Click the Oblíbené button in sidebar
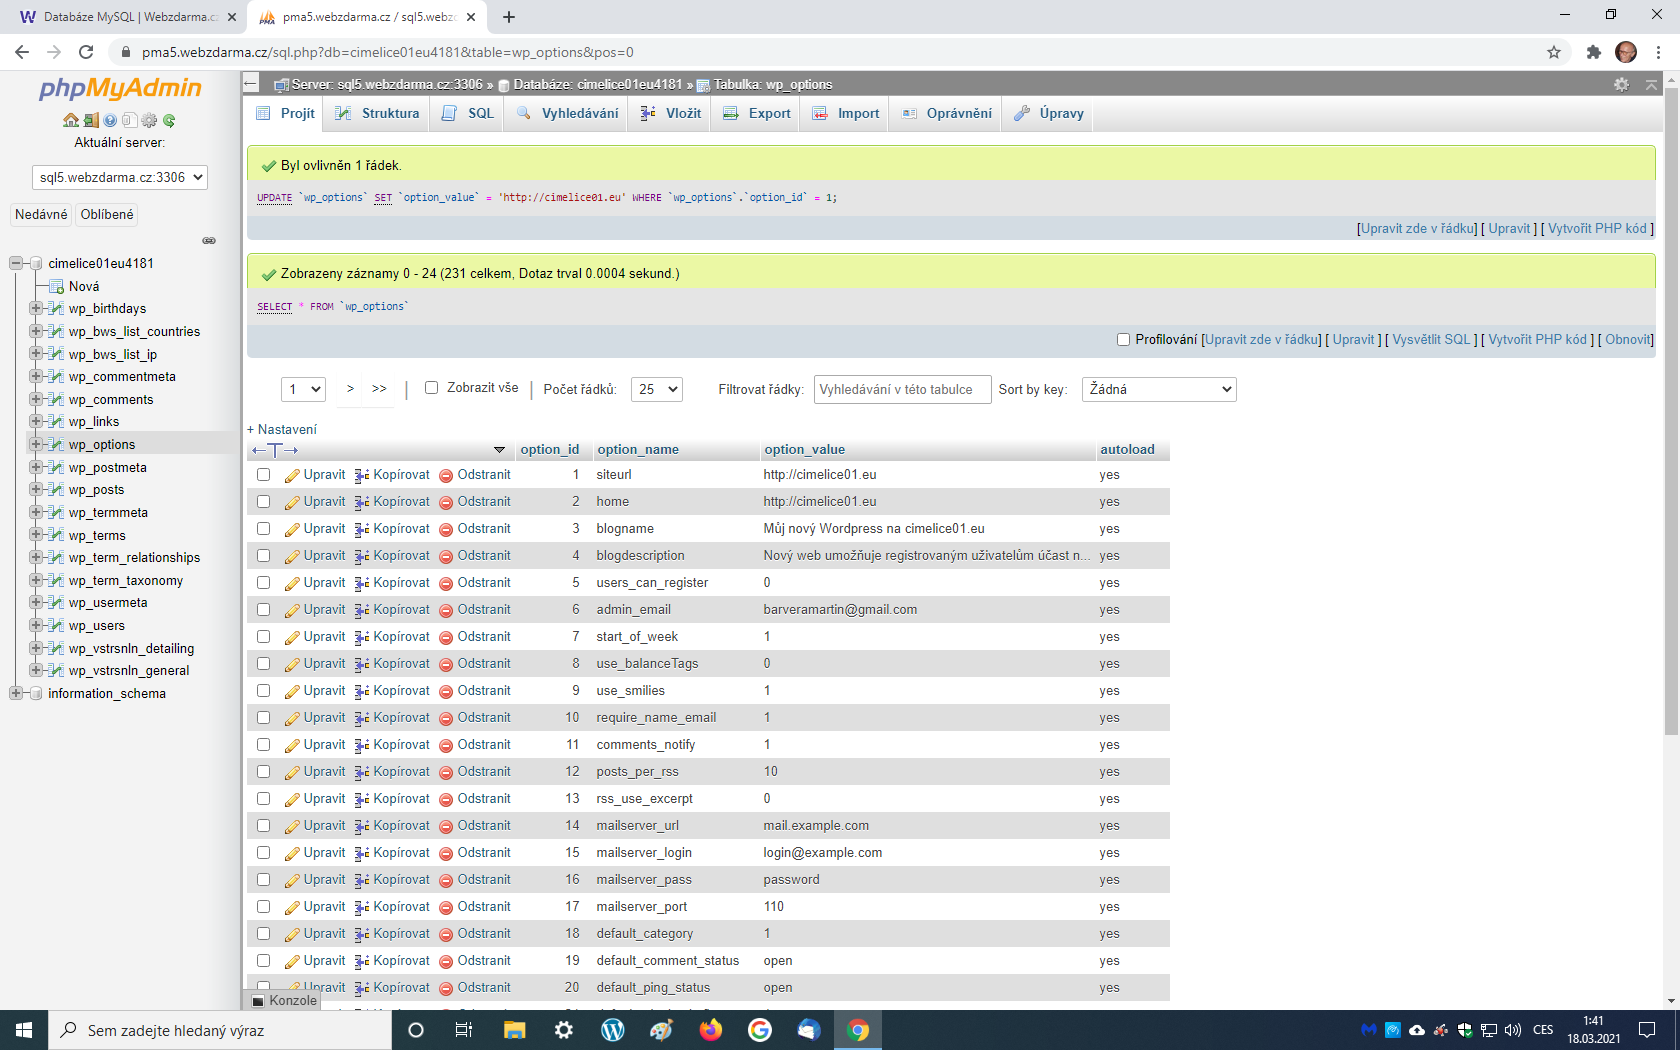Image resolution: width=1680 pixels, height=1050 pixels. pos(107,215)
